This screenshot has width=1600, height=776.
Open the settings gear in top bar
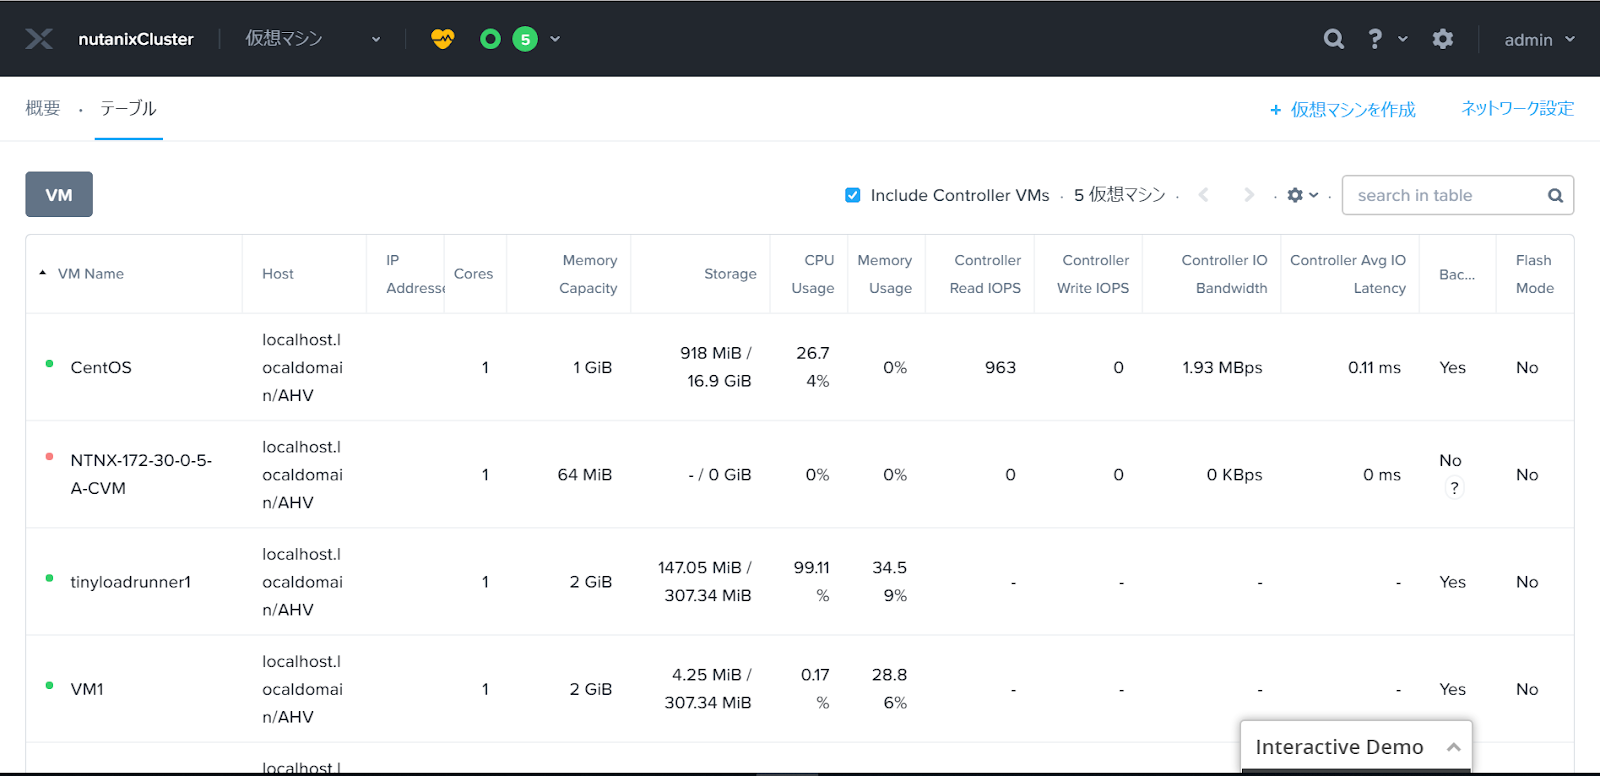point(1442,39)
